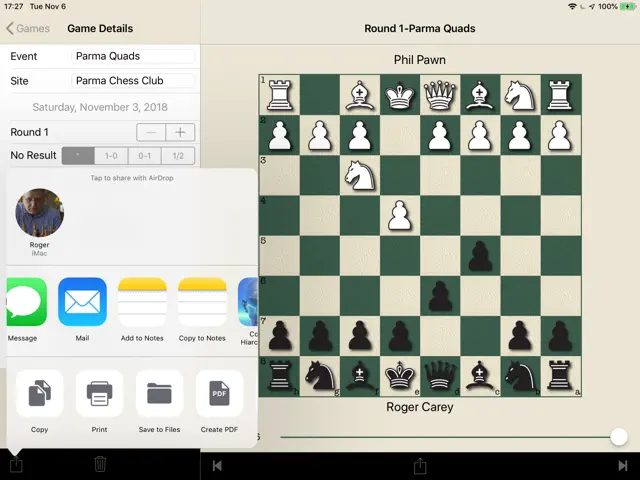
Task: Go back to the Games list
Action: click(28, 29)
